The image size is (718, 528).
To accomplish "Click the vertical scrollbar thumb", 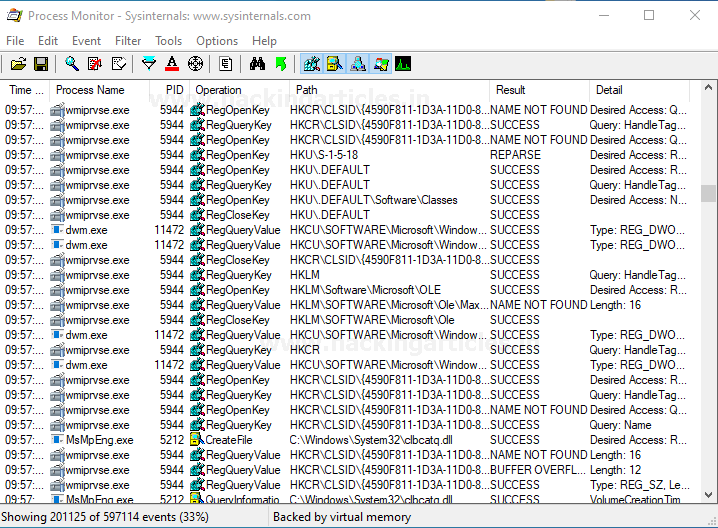I will pyautogui.click(x=708, y=193).
